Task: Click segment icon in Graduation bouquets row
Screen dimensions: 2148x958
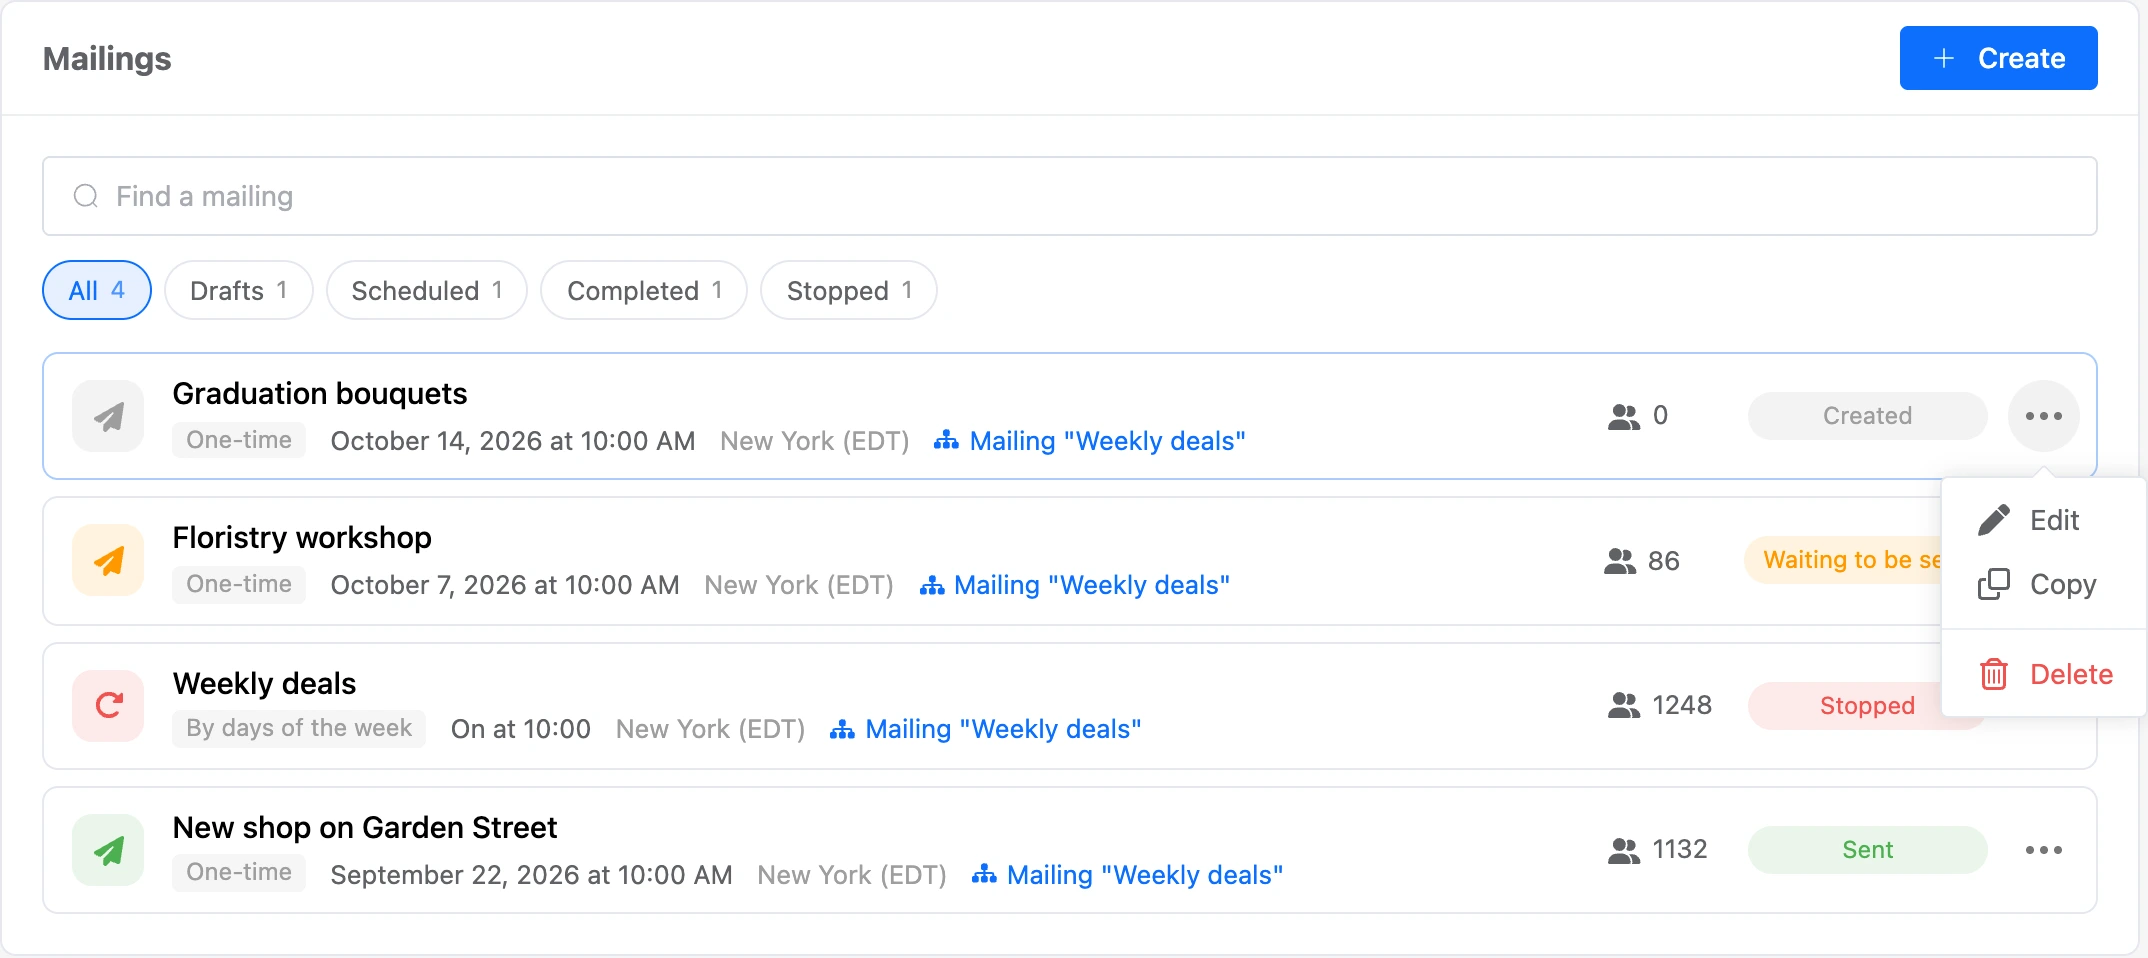Action: [x=946, y=440]
